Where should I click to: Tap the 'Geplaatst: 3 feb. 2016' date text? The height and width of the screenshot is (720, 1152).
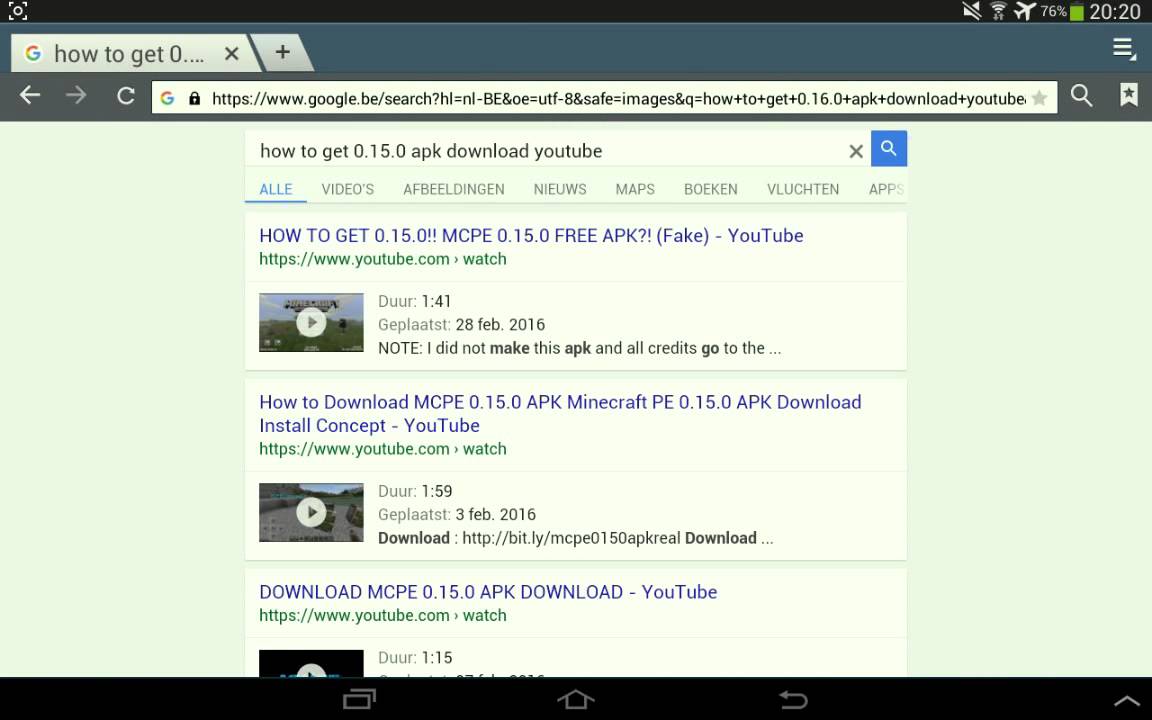[457, 515]
